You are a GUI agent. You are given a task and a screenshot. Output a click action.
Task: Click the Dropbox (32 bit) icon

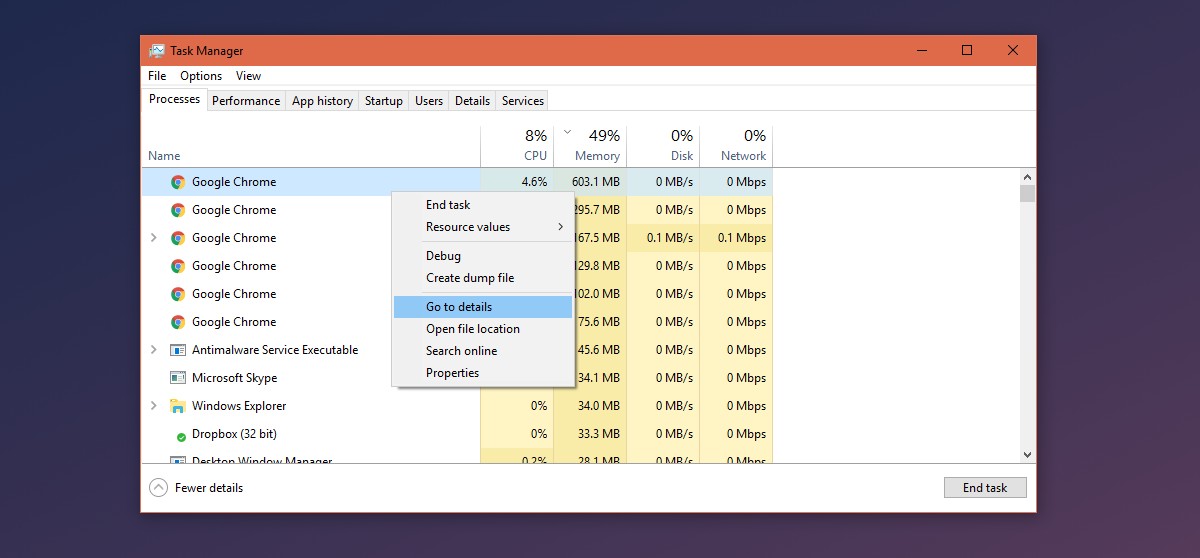181,436
